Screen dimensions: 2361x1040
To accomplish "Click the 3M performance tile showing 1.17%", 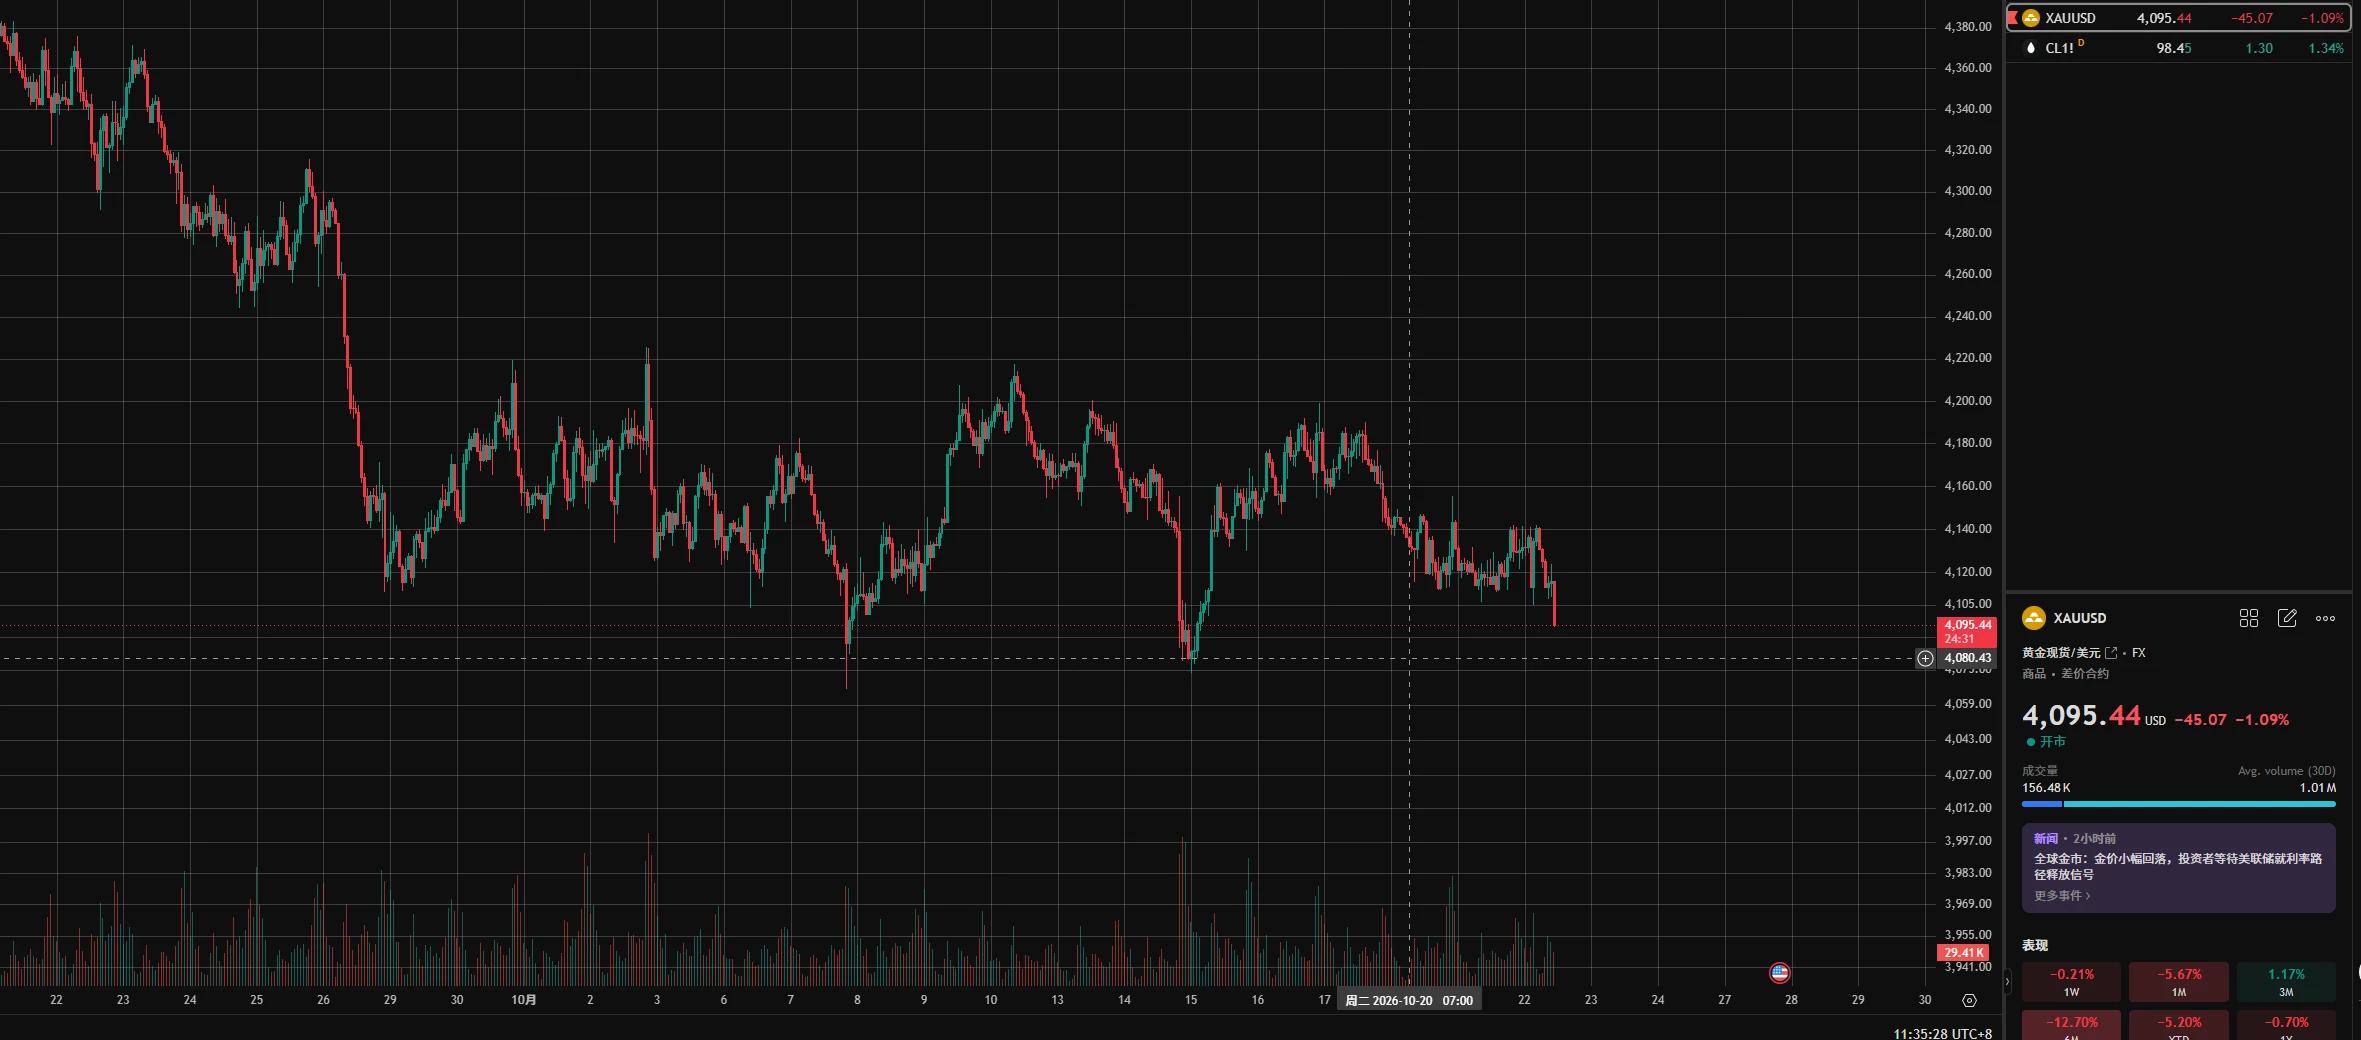I will pyautogui.click(x=2286, y=981).
